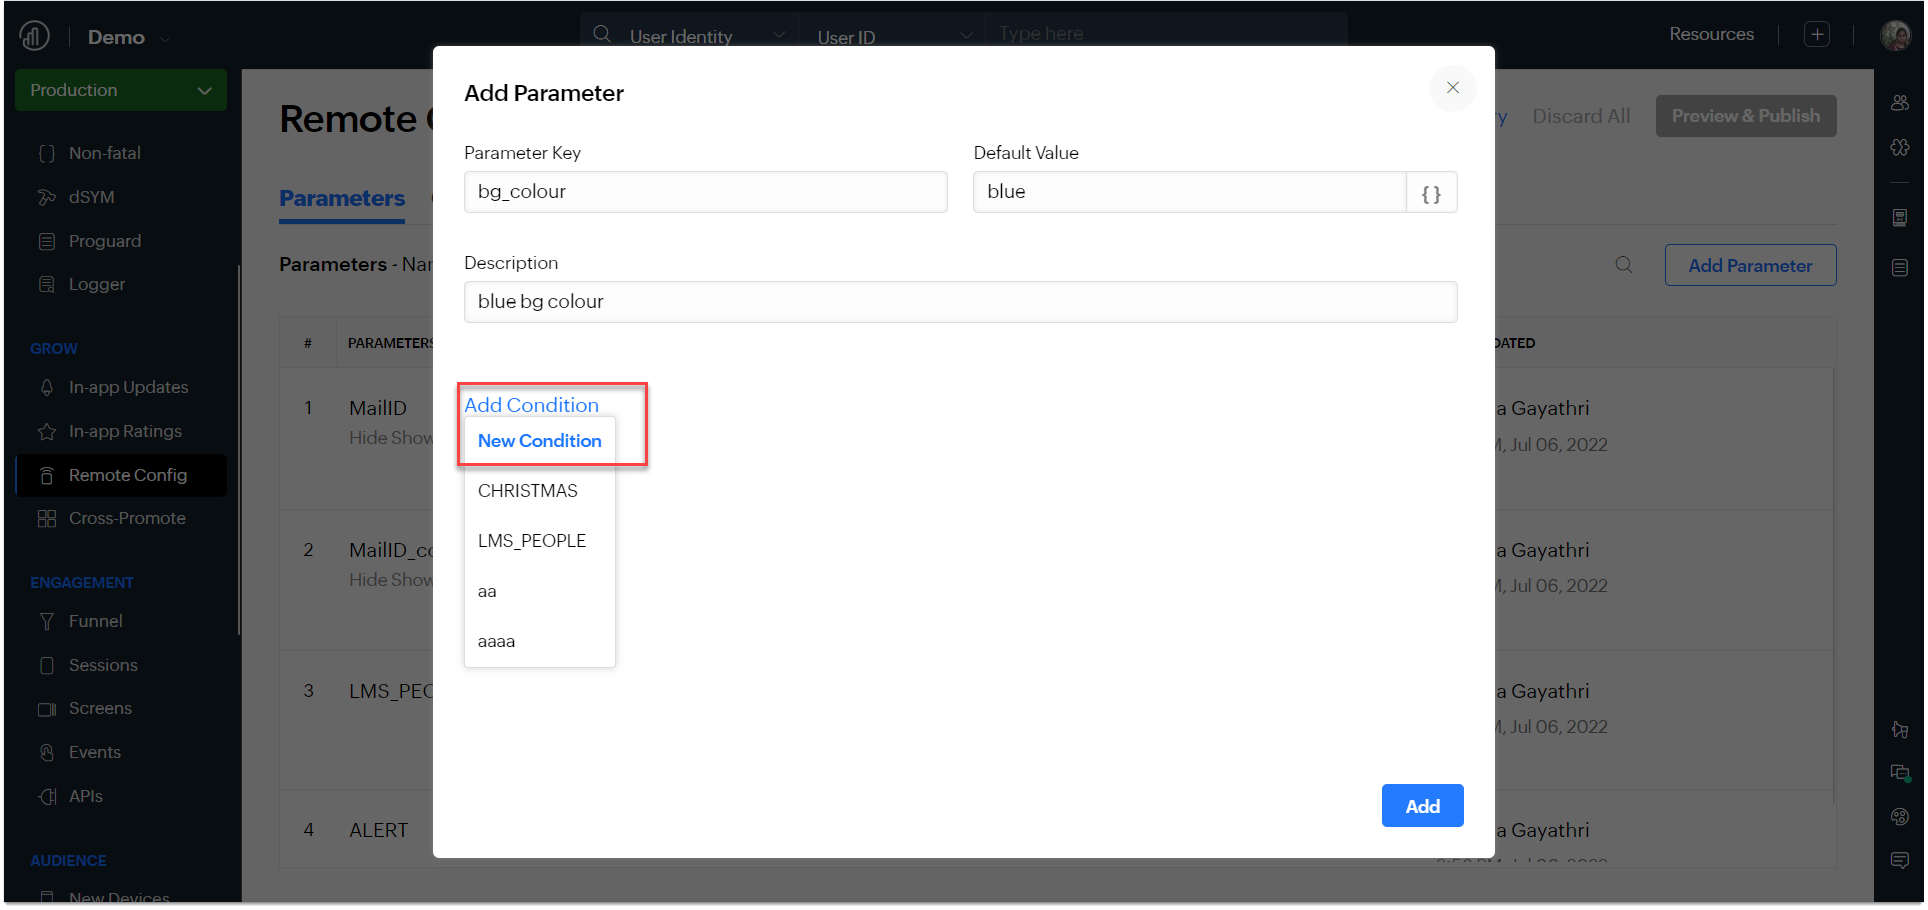Click the Funnel icon in sidebar
Viewport: 1928px width, 910px height.
(x=47, y=622)
